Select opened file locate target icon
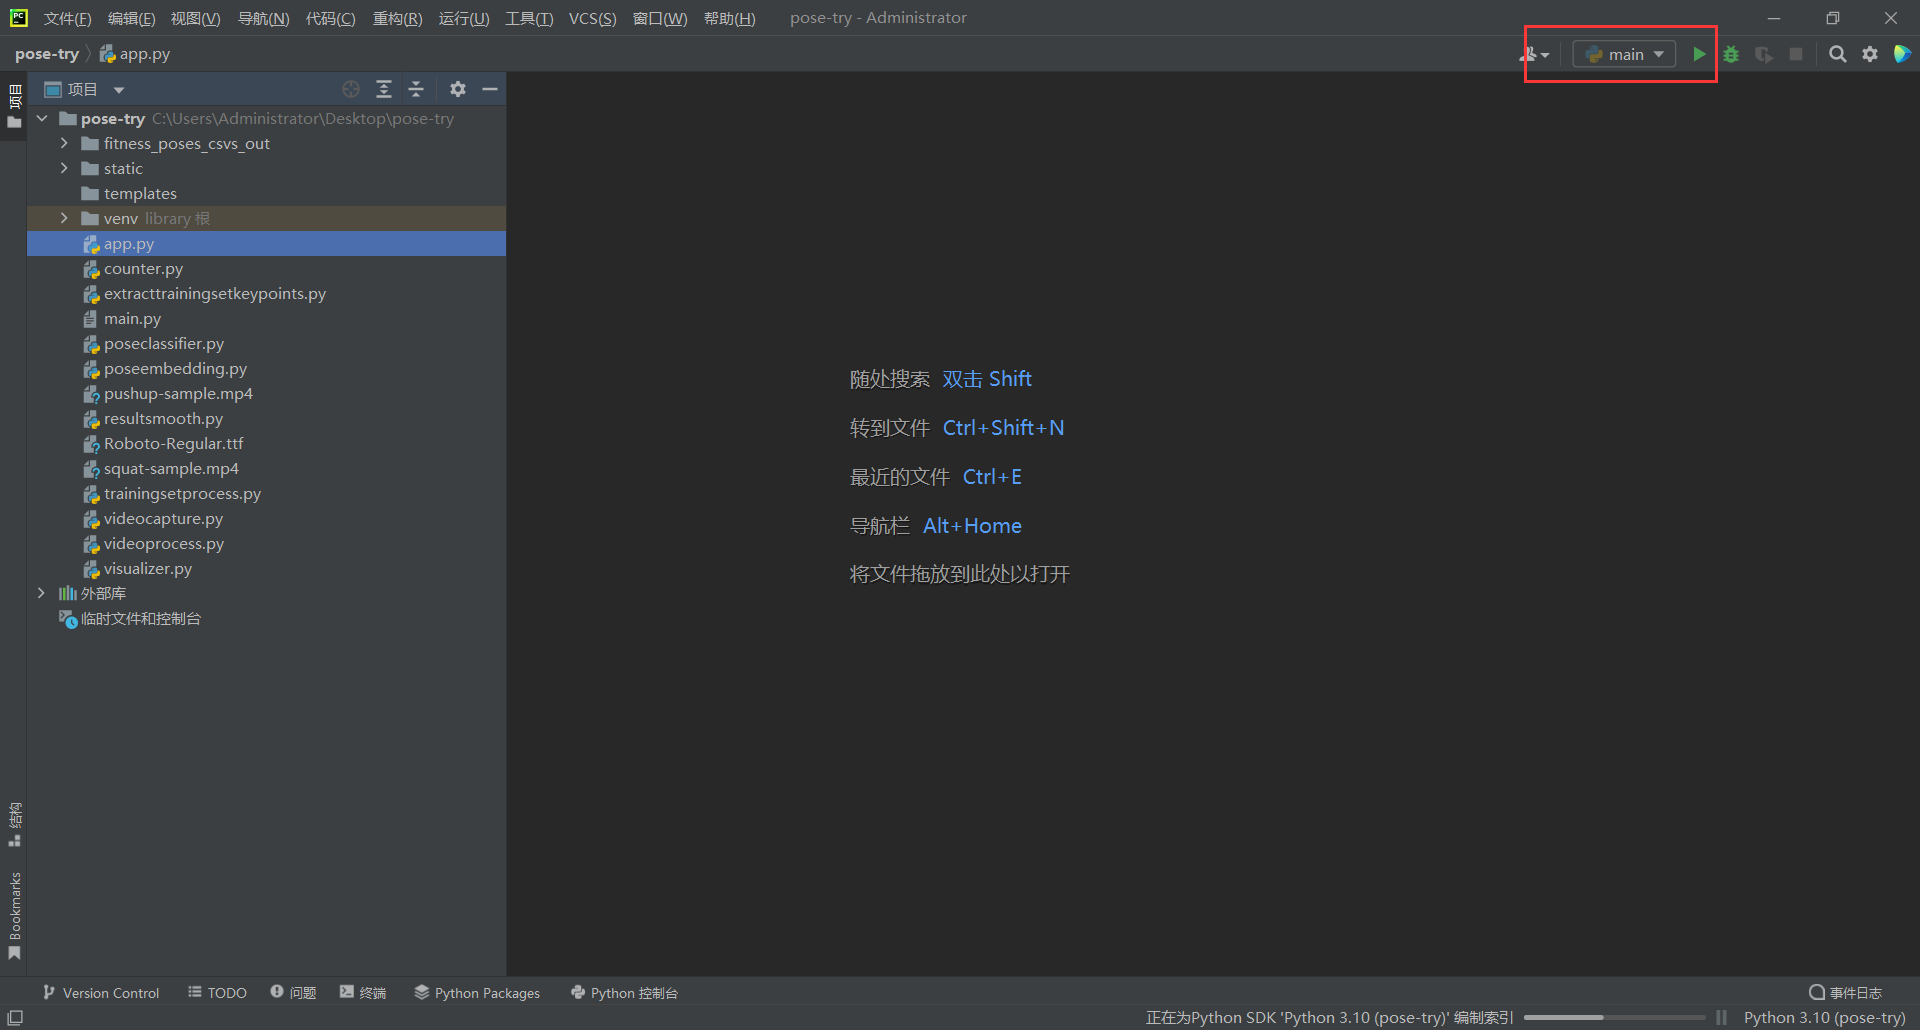The image size is (1920, 1030). click(x=351, y=89)
